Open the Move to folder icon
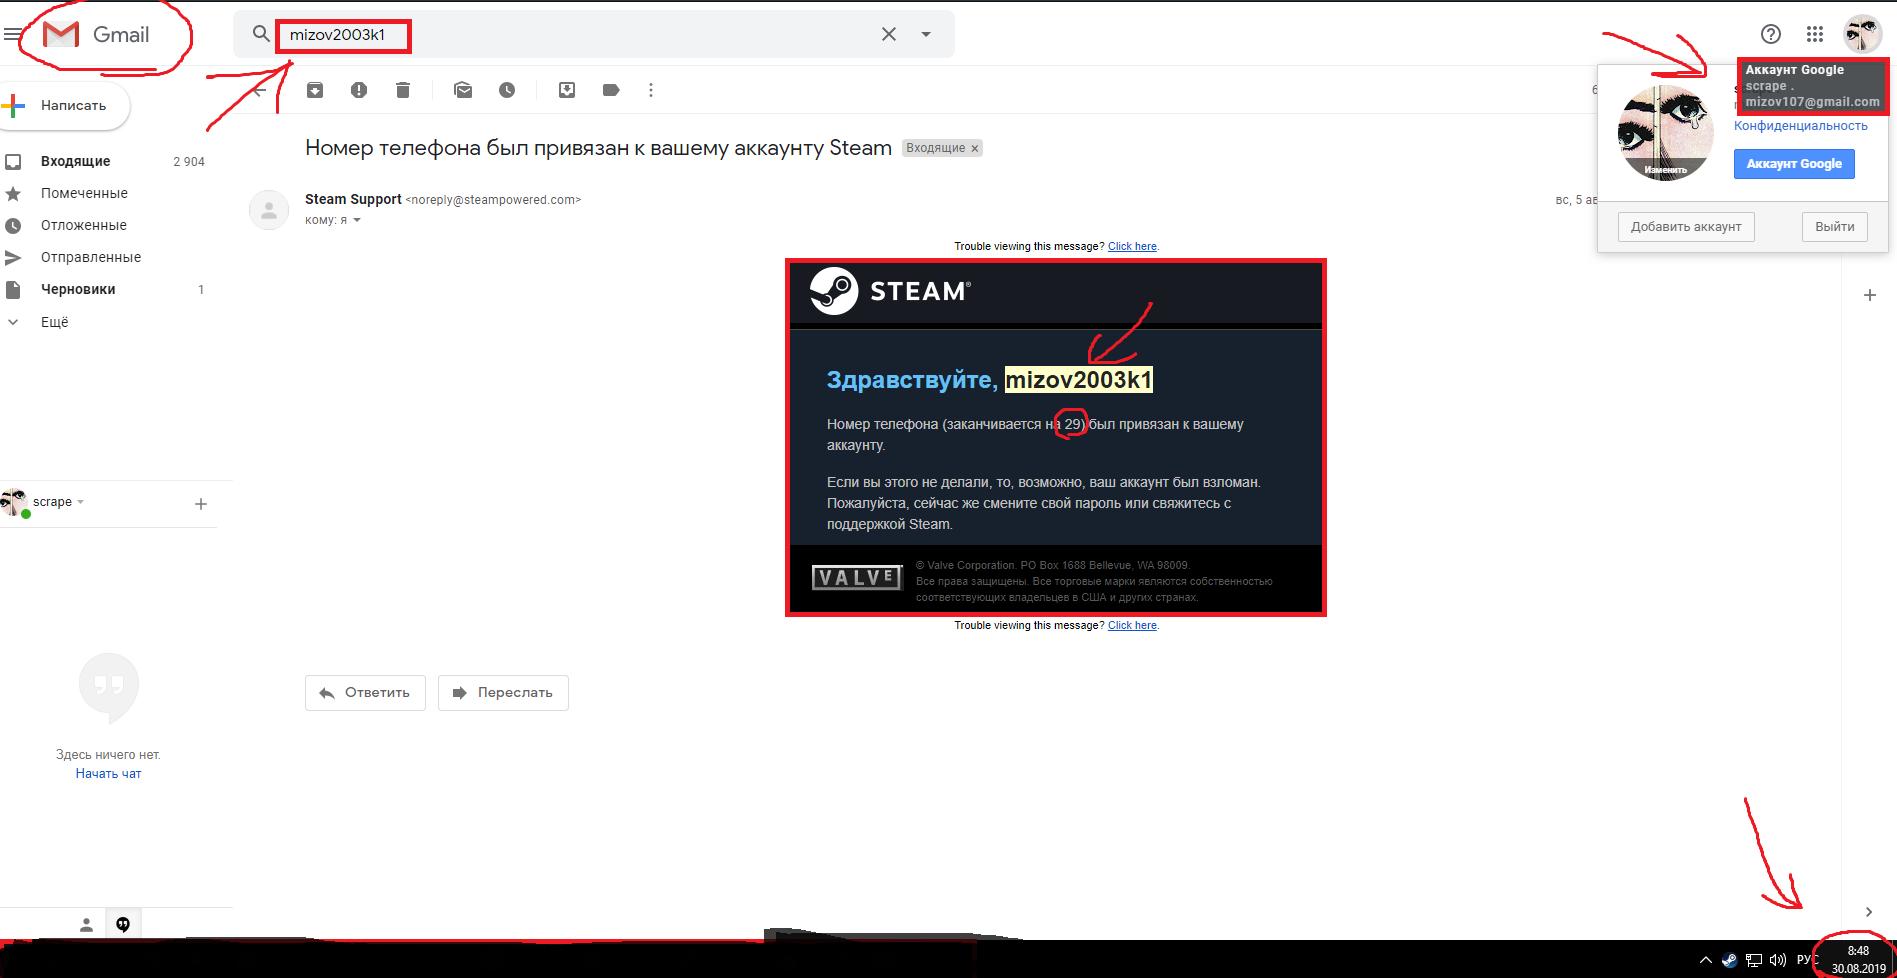Screen dimensions: 1897x978 pyautogui.click(x=567, y=90)
